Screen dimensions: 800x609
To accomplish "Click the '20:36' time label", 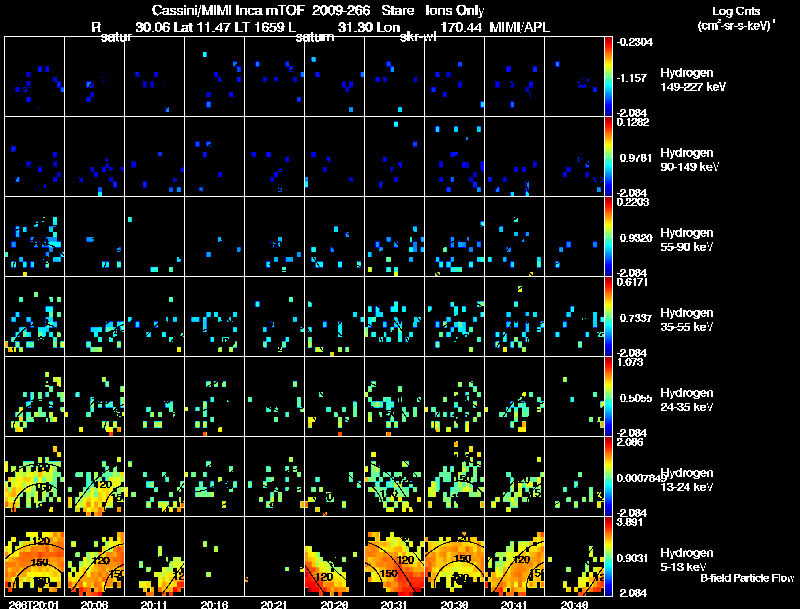I will click(454, 604).
